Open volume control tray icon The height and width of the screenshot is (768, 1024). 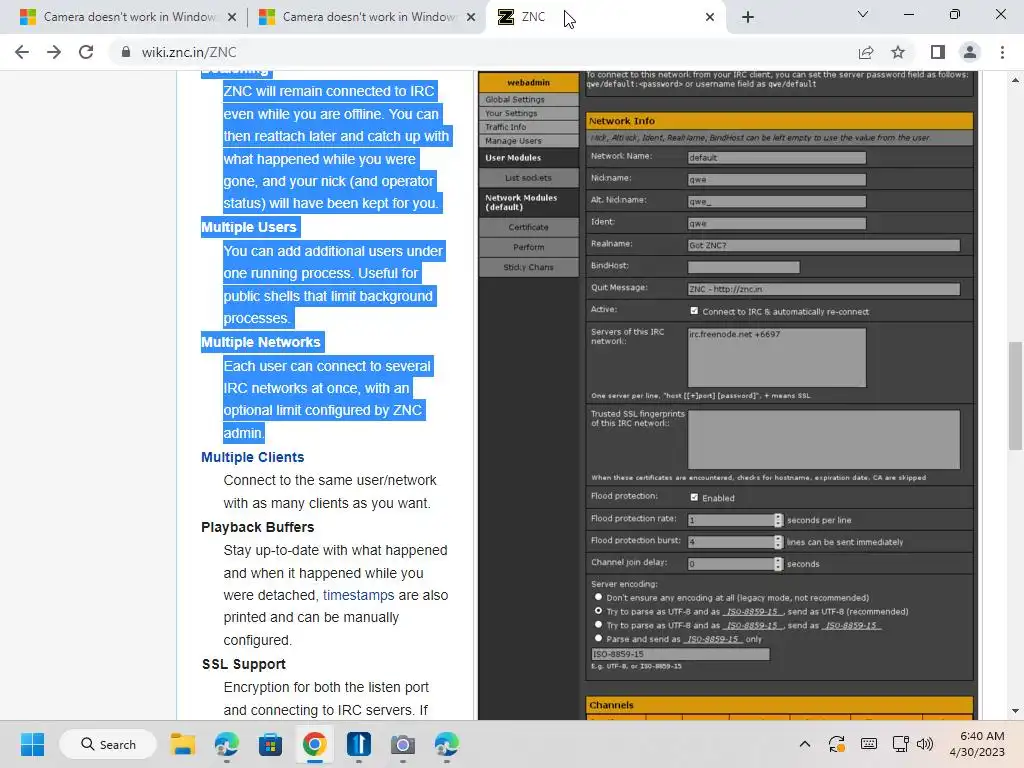tap(925, 744)
